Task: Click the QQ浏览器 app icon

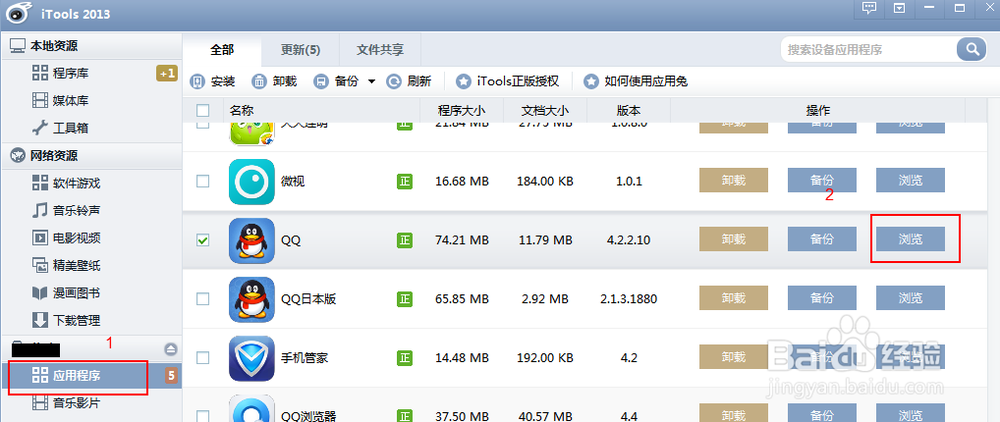Action: (x=251, y=409)
